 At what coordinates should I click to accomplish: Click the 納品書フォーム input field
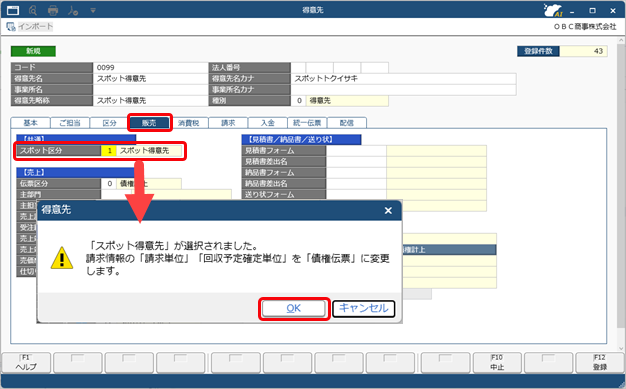[356, 173]
